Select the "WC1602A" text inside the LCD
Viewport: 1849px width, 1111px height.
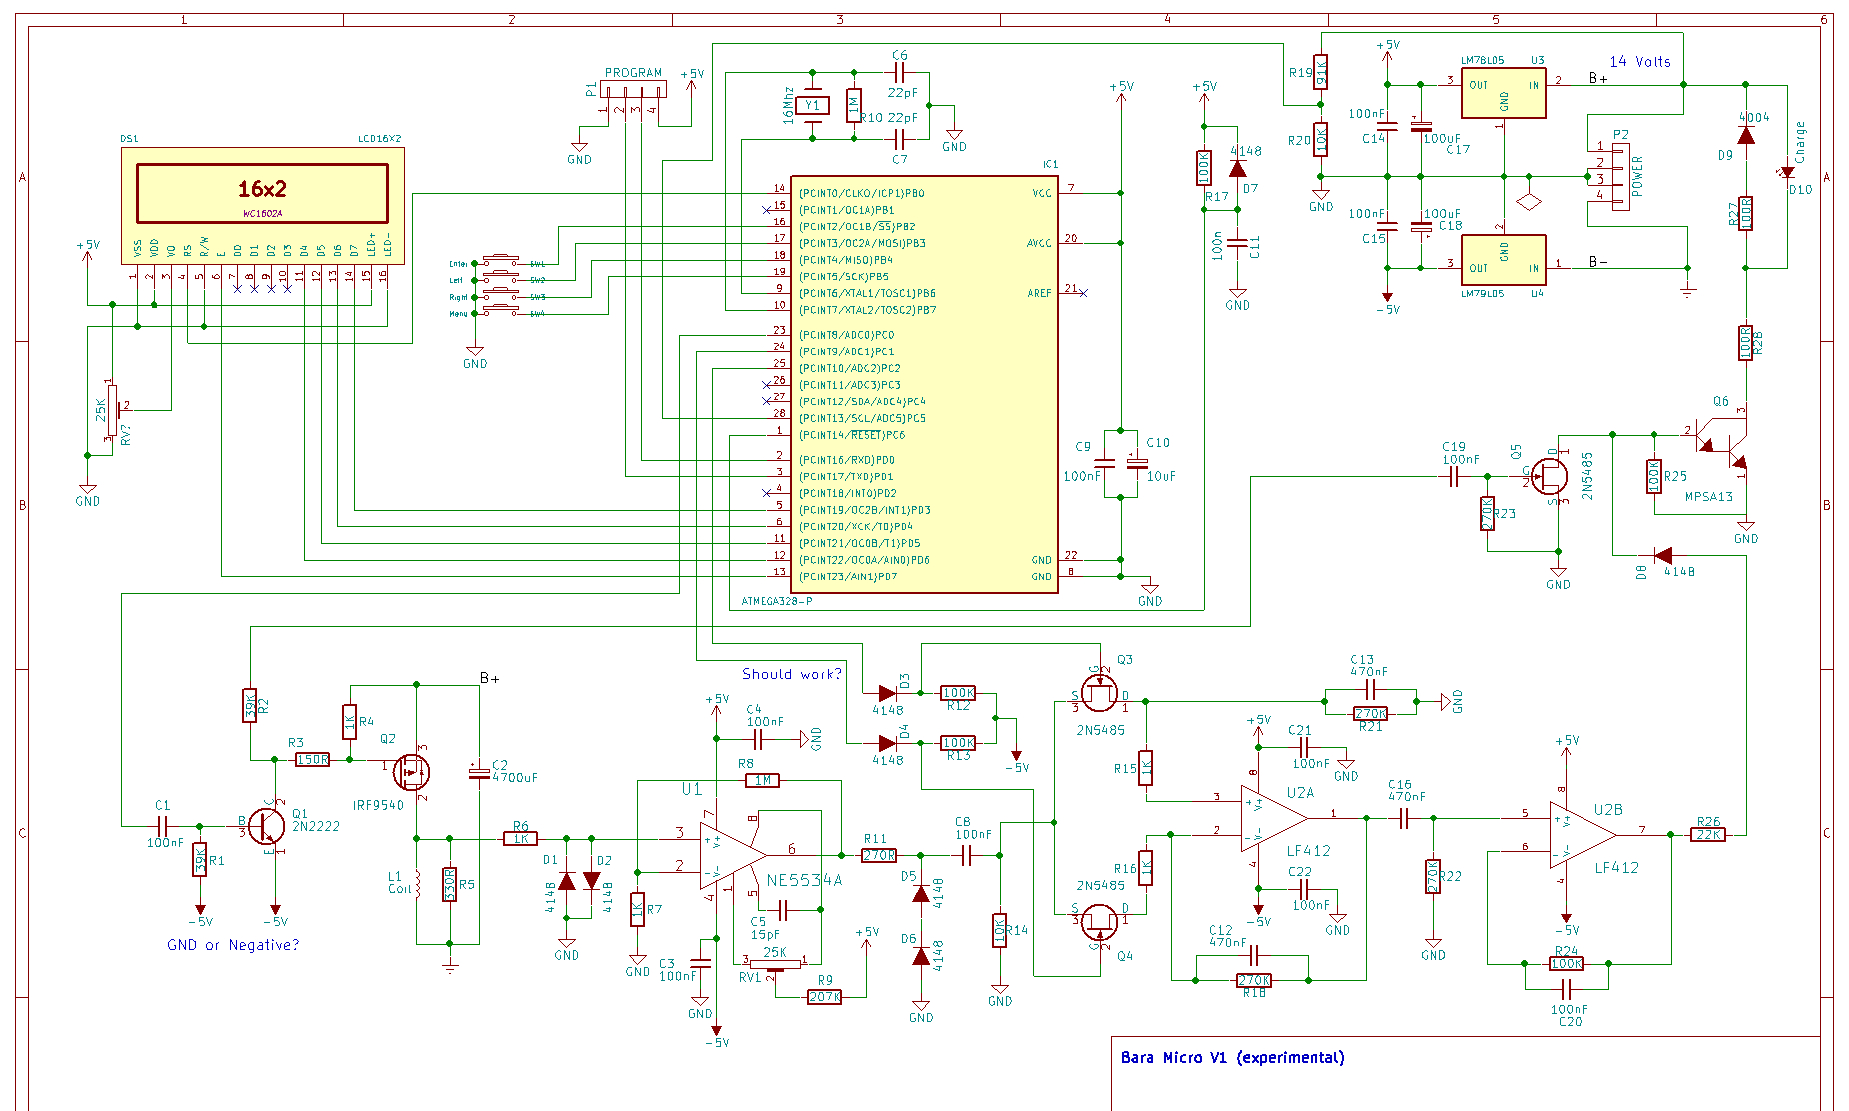tap(263, 213)
